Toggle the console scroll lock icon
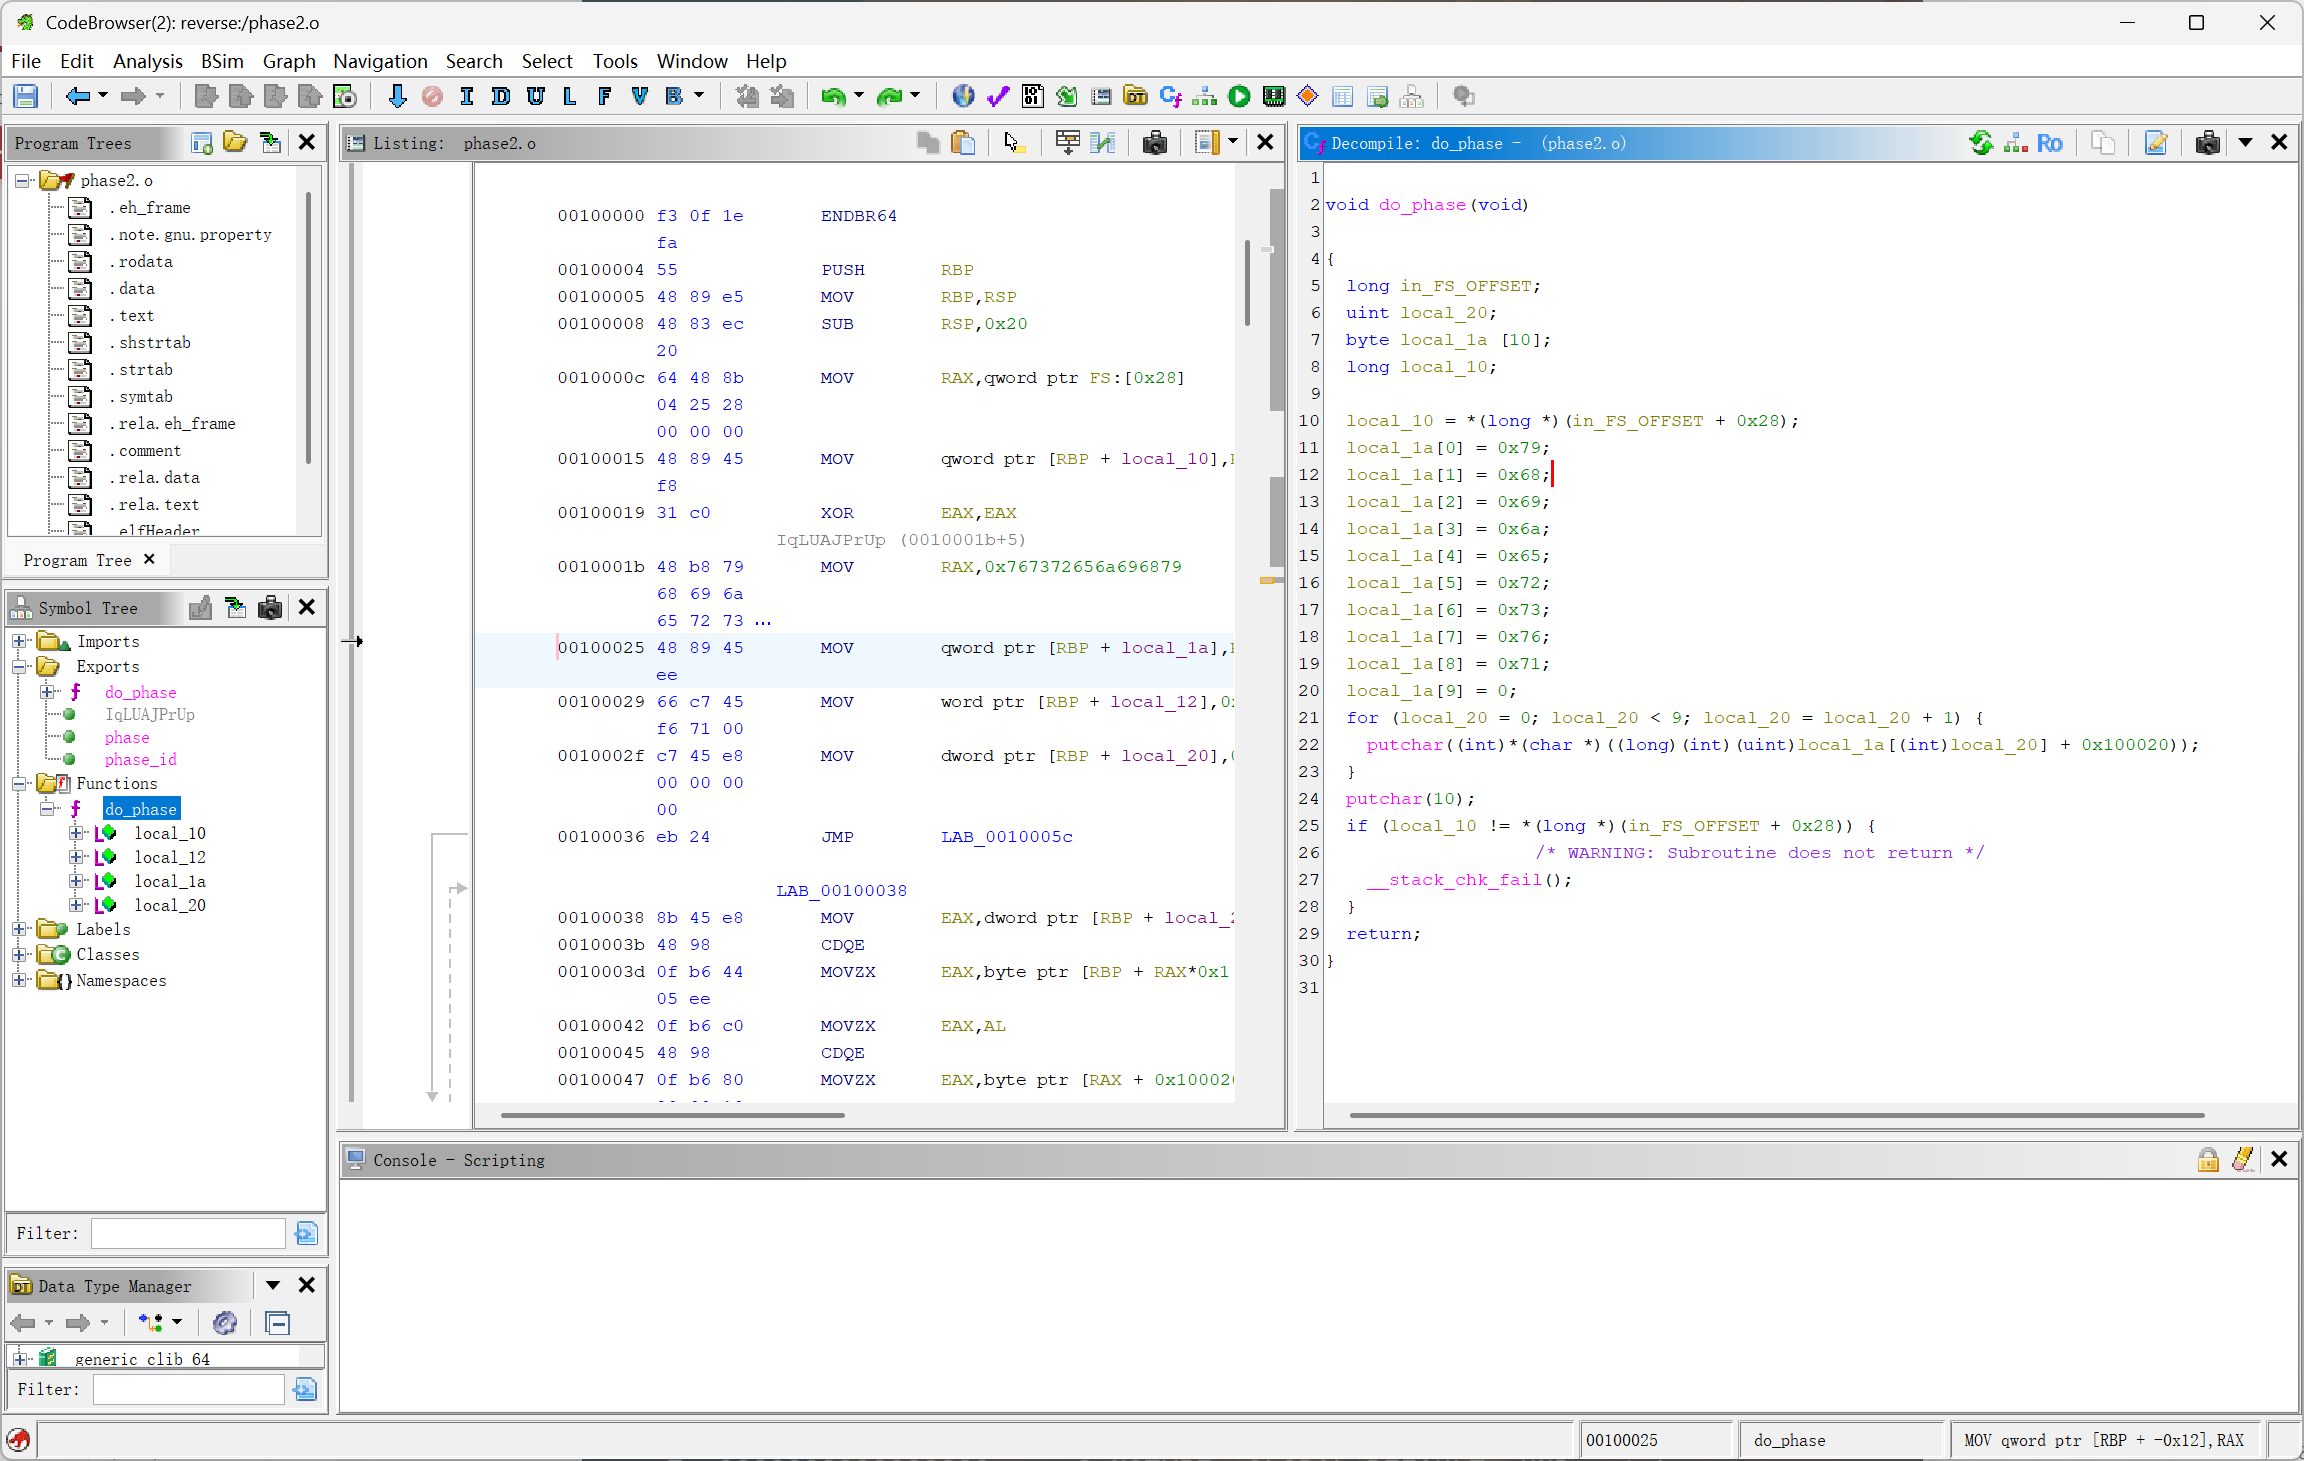The height and width of the screenshot is (1461, 2304). coord(2208,1159)
